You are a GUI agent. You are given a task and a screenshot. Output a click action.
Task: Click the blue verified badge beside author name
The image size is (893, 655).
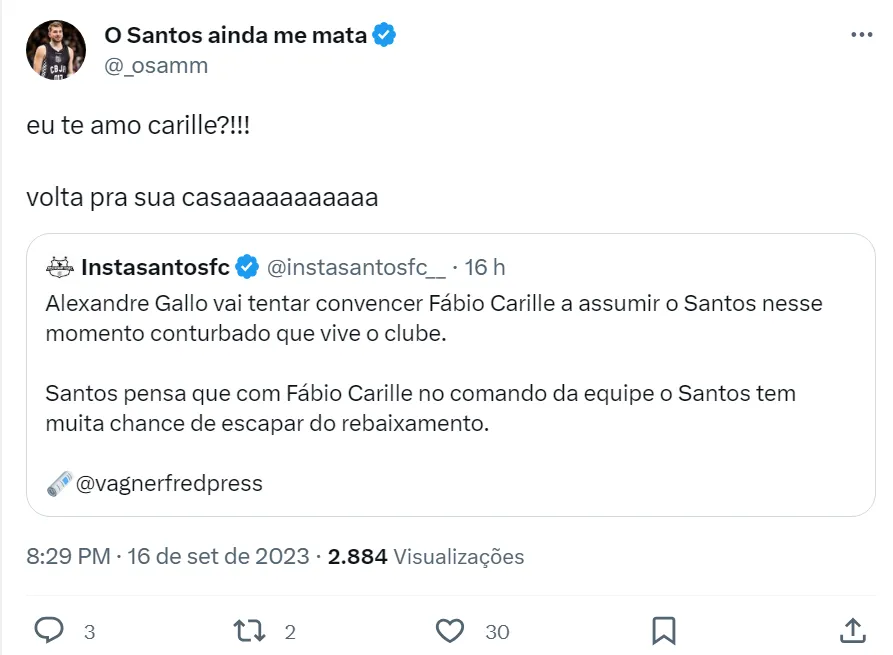pos(384,36)
